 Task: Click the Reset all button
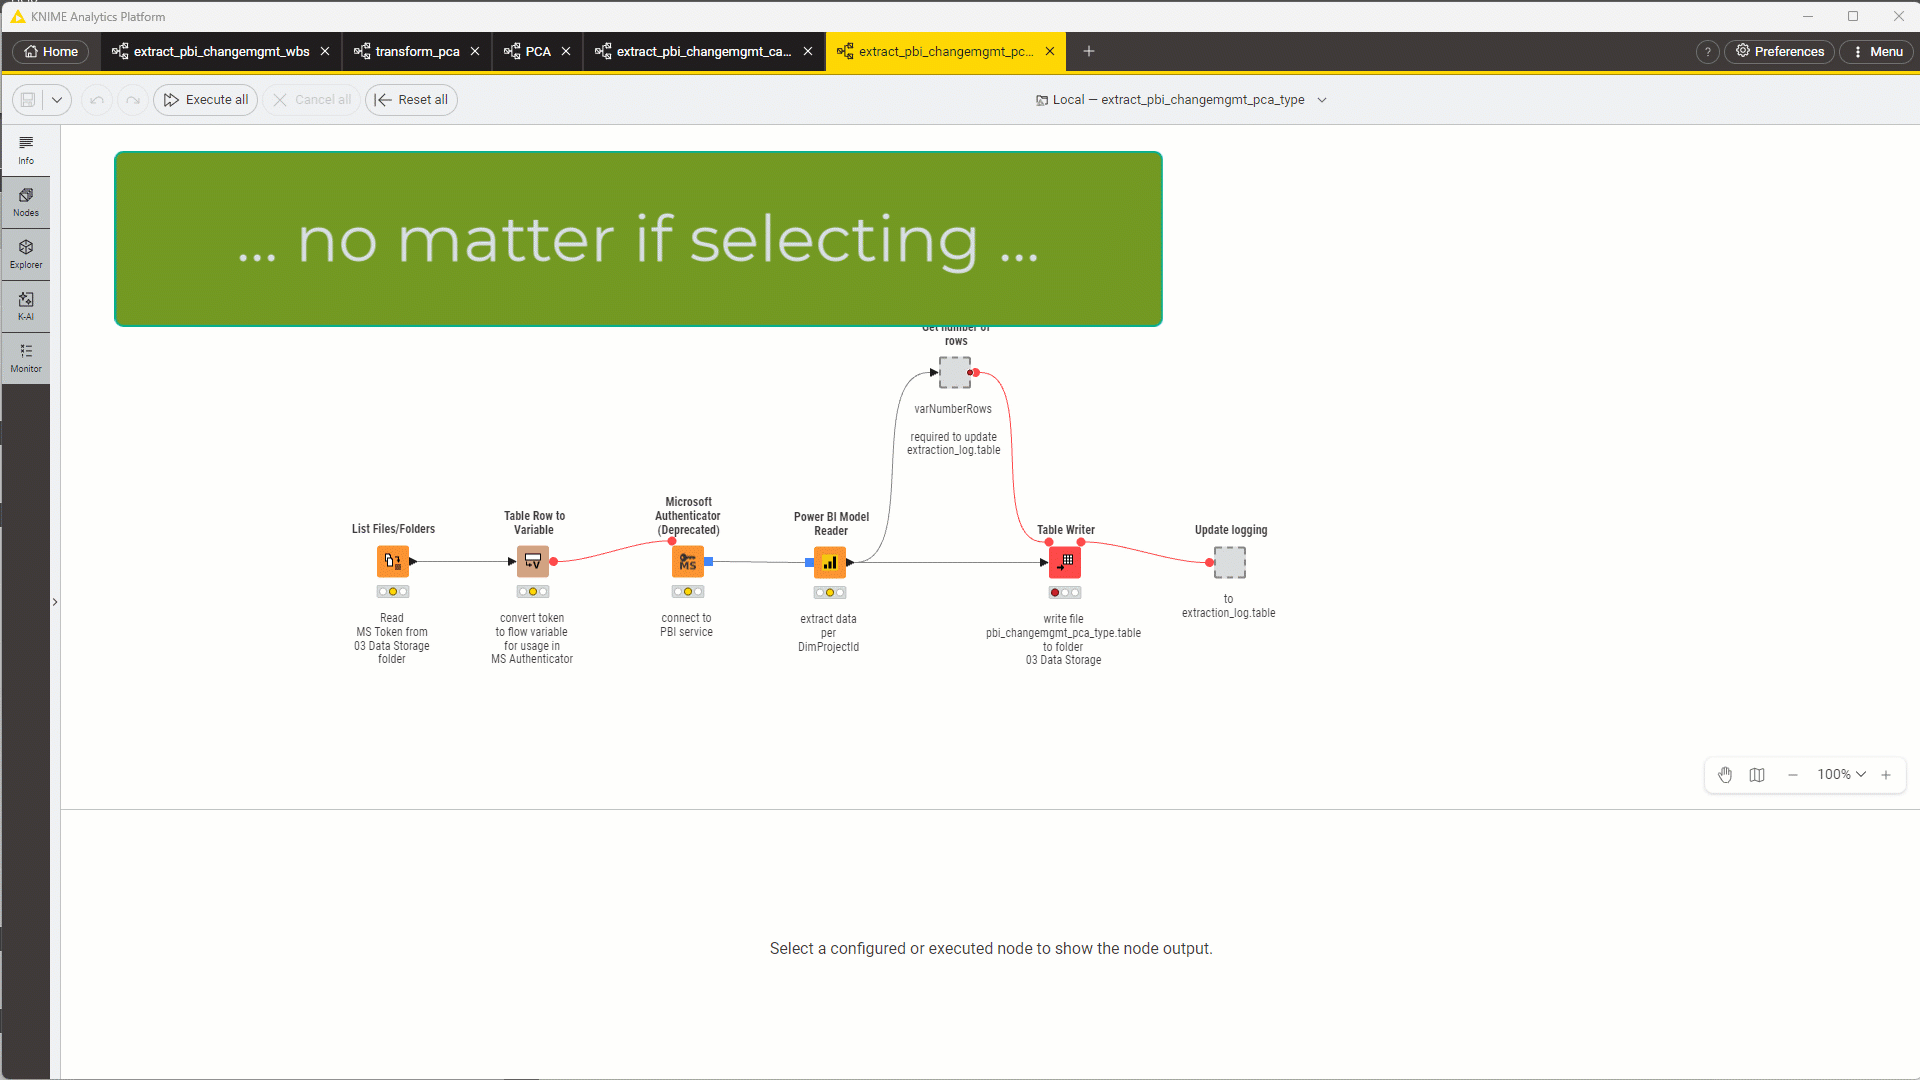(411, 100)
